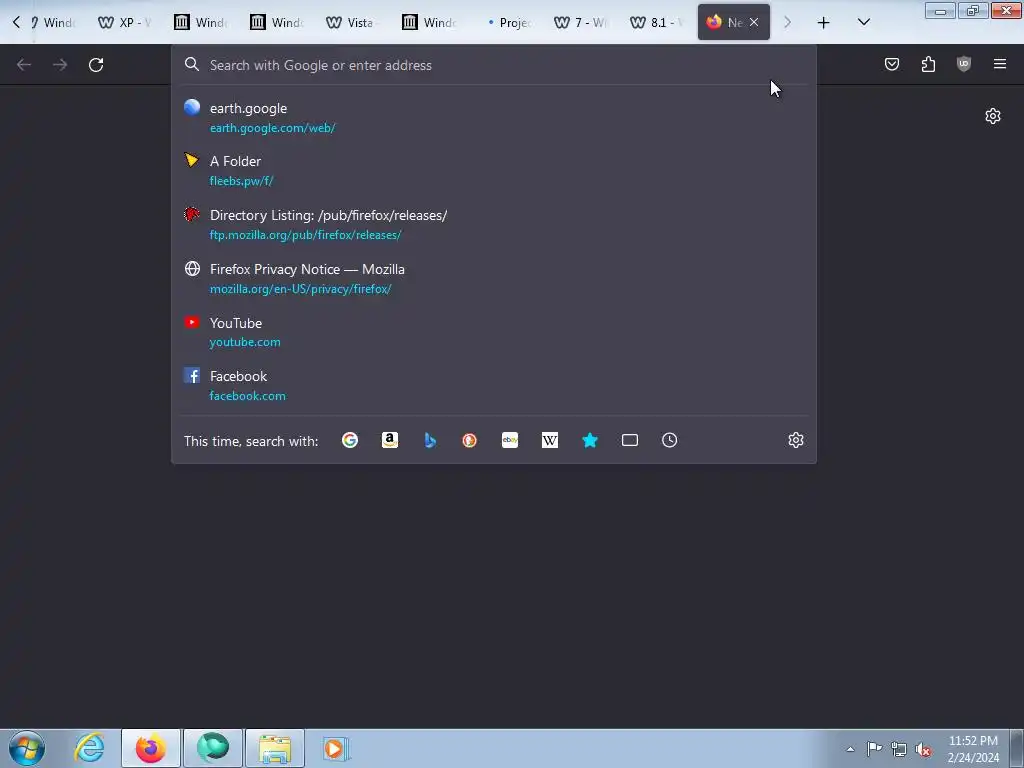Switch to the XP Wikipedia tab

pyautogui.click(x=125, y=22)
